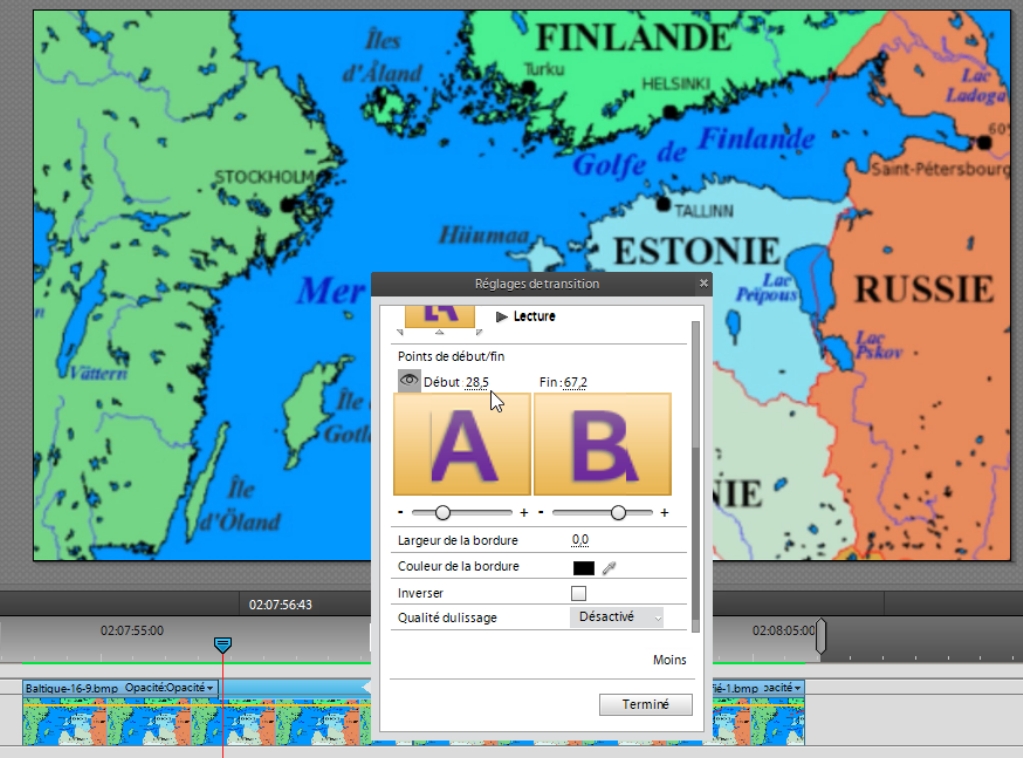Click the blue playhead marker on the timeline
This screenshot has height=758, width=1023.
point(222,644)
